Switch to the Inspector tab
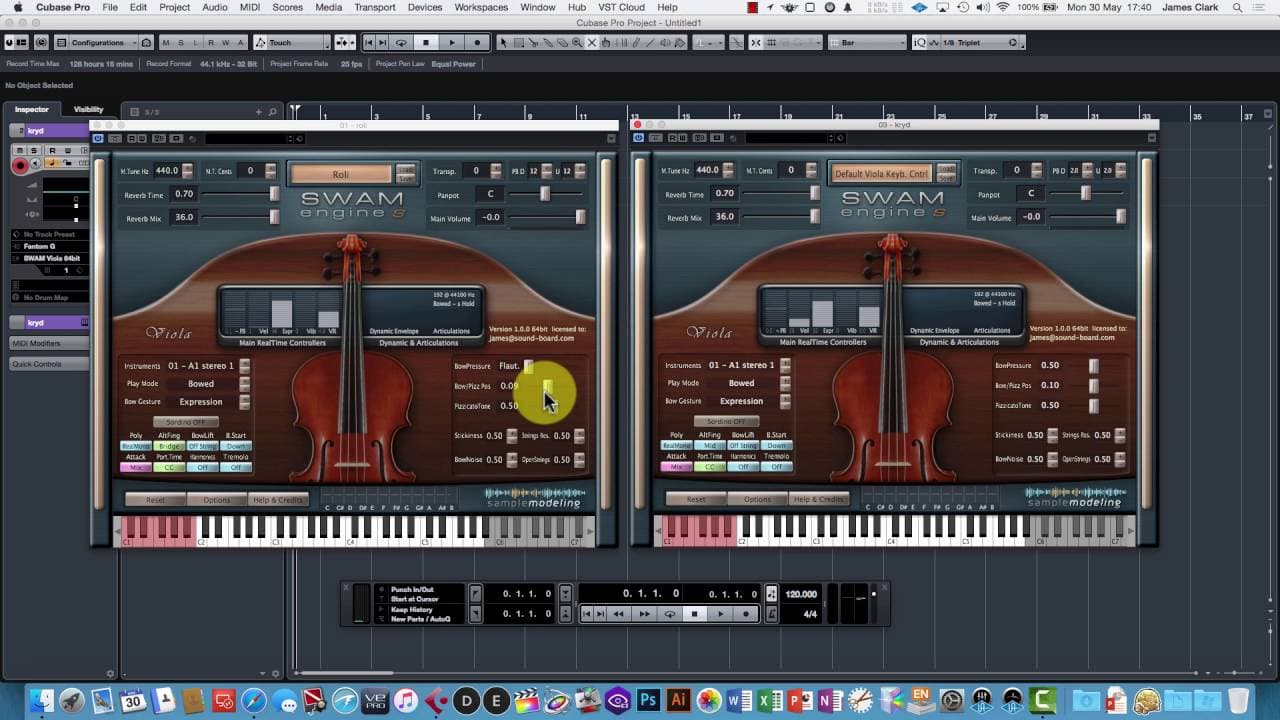1280x720 pixels. (x=32, y=110)
